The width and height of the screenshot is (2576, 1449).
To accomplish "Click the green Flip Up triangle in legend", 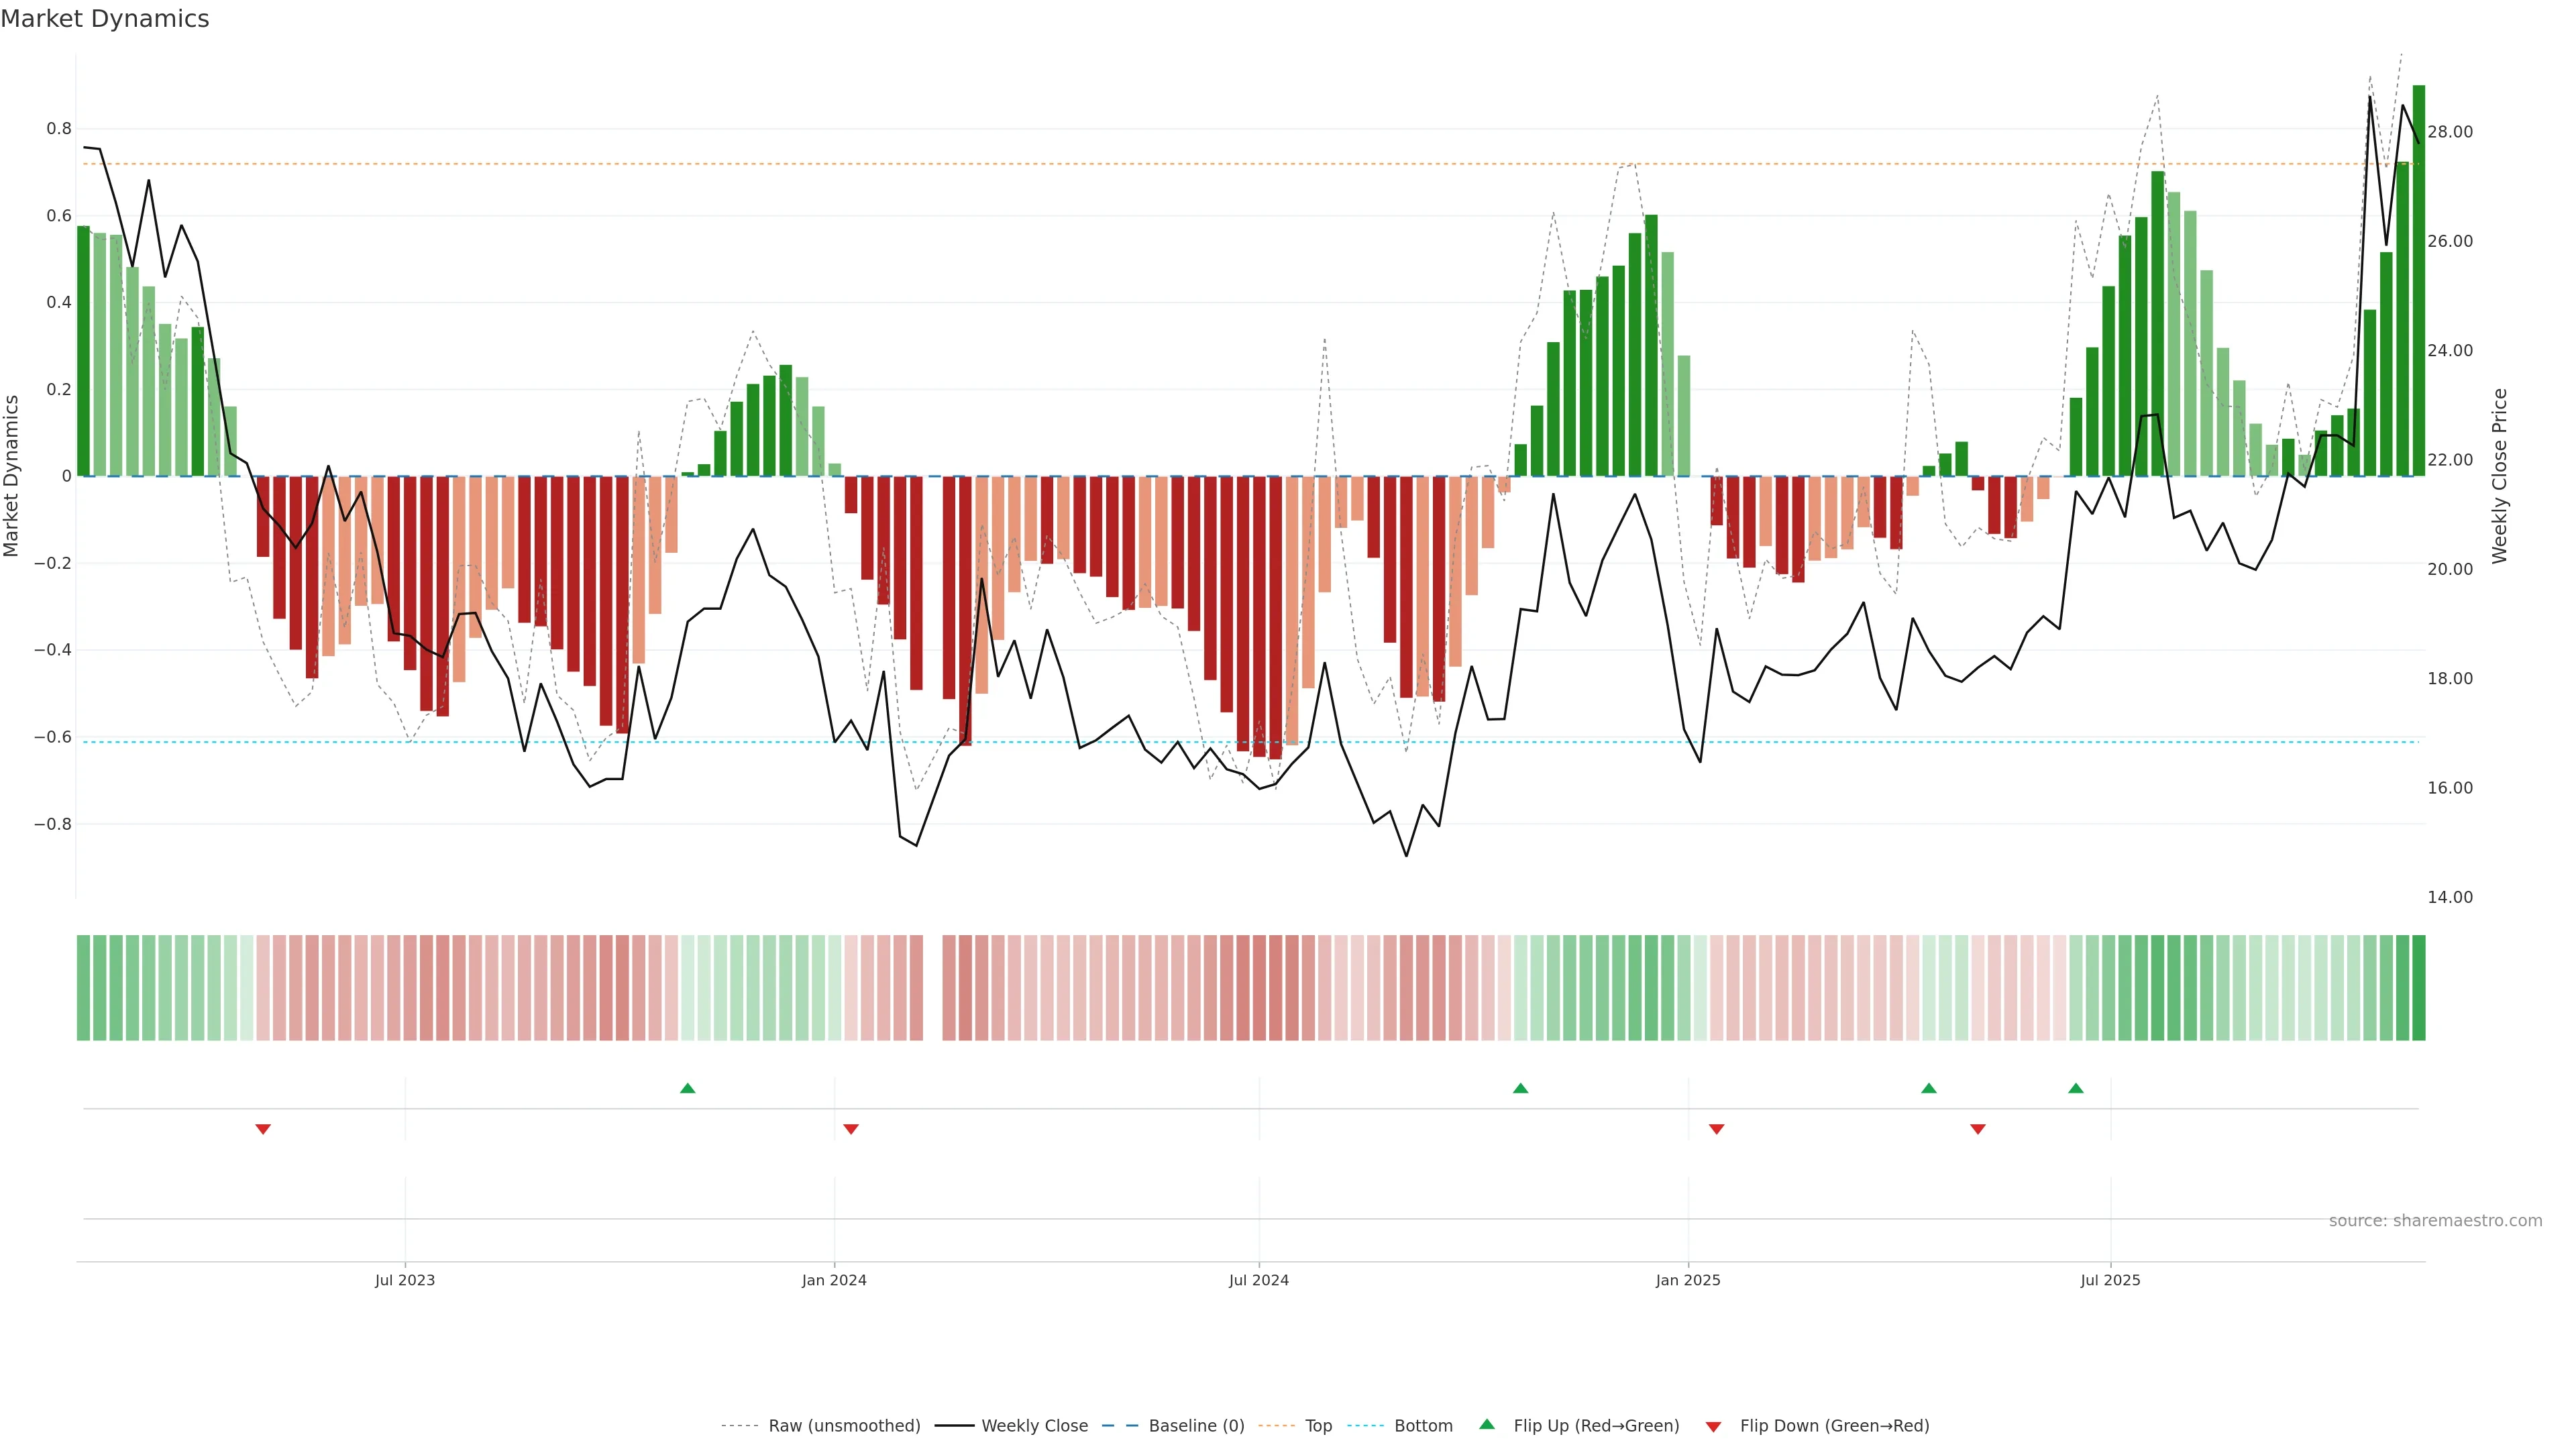I will point(1487,1424).
